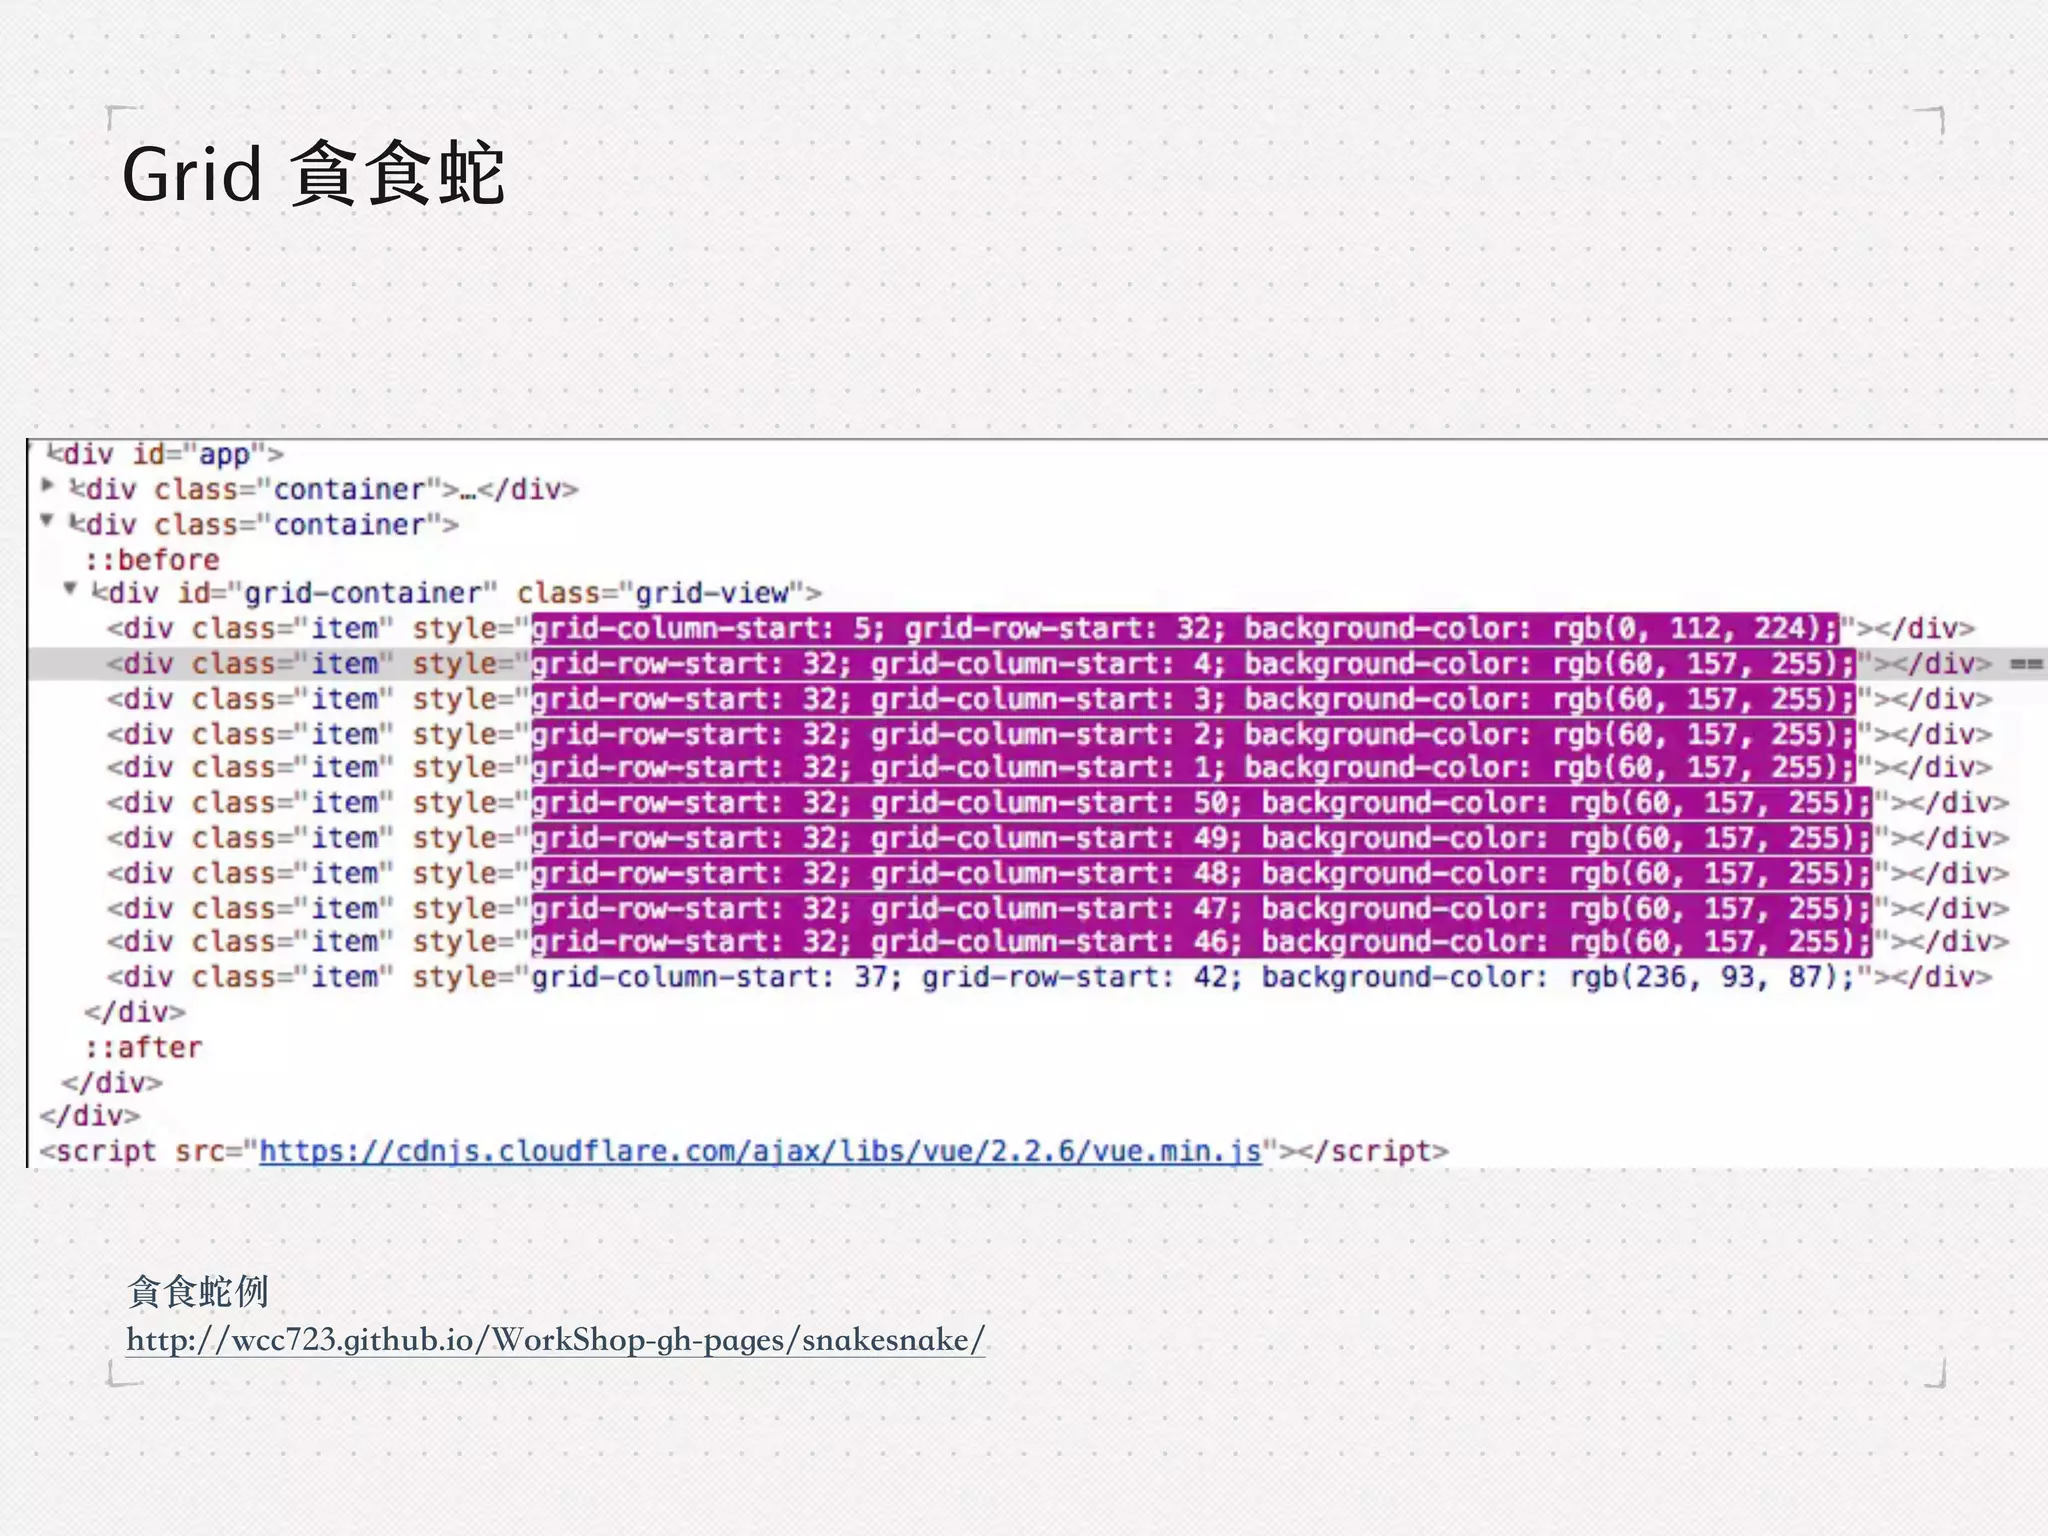2048x1536 pixels.
Task: Collapse the grid-container div triangle
Action: [x=70, y=589]
